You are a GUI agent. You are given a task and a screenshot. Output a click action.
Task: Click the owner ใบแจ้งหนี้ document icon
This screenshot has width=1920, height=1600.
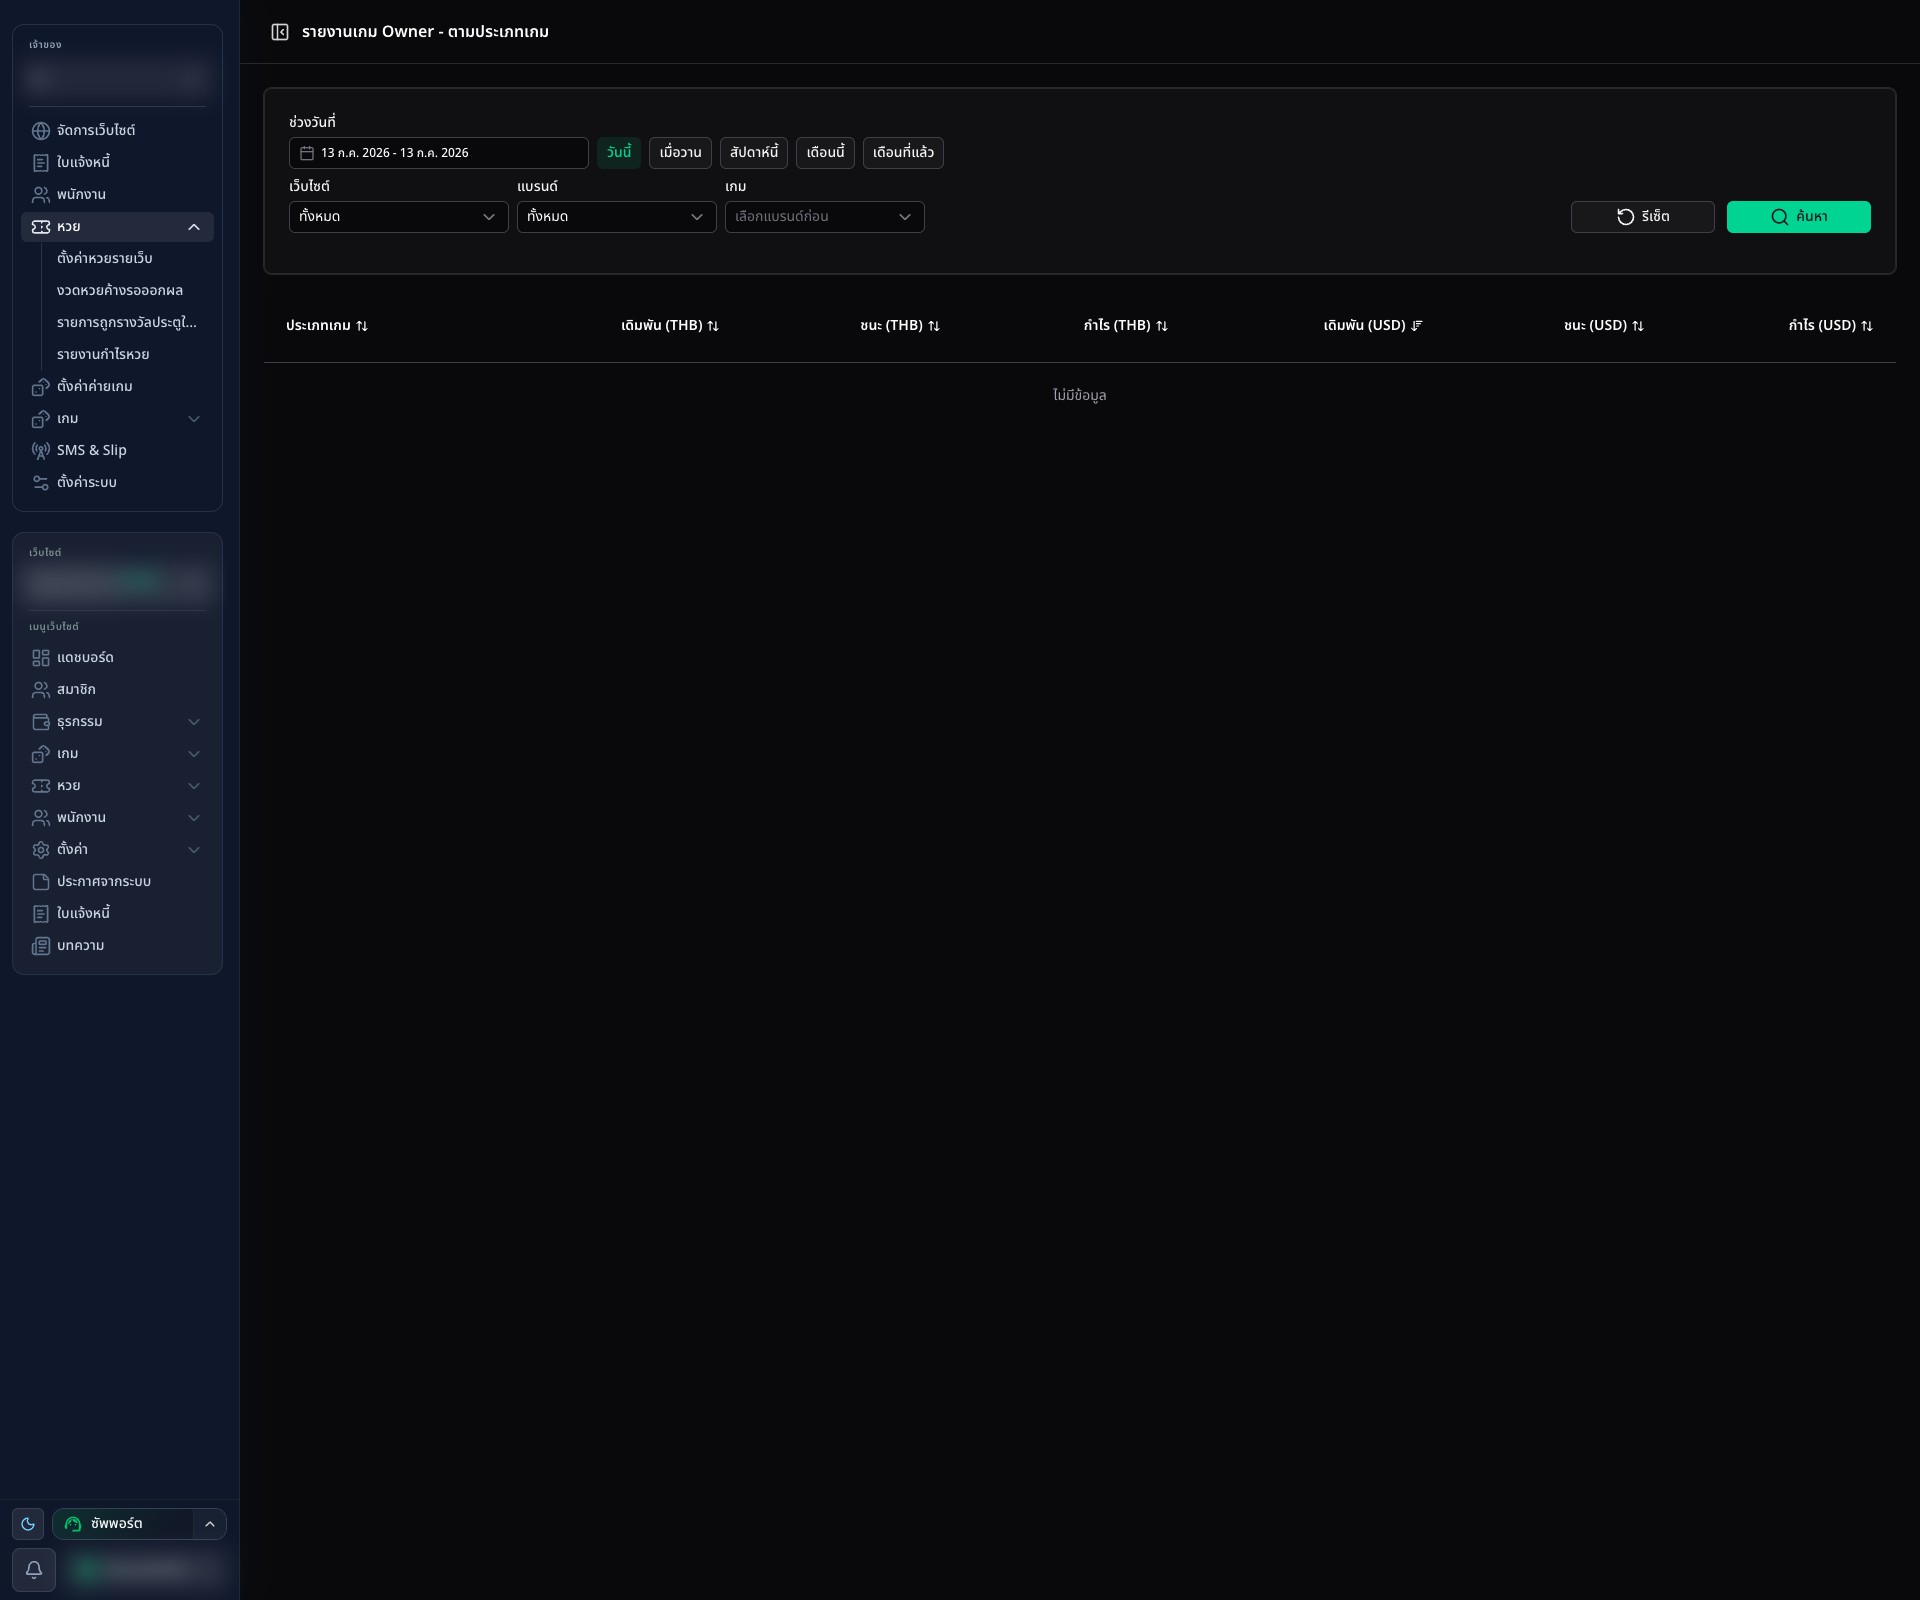(41, 163)
